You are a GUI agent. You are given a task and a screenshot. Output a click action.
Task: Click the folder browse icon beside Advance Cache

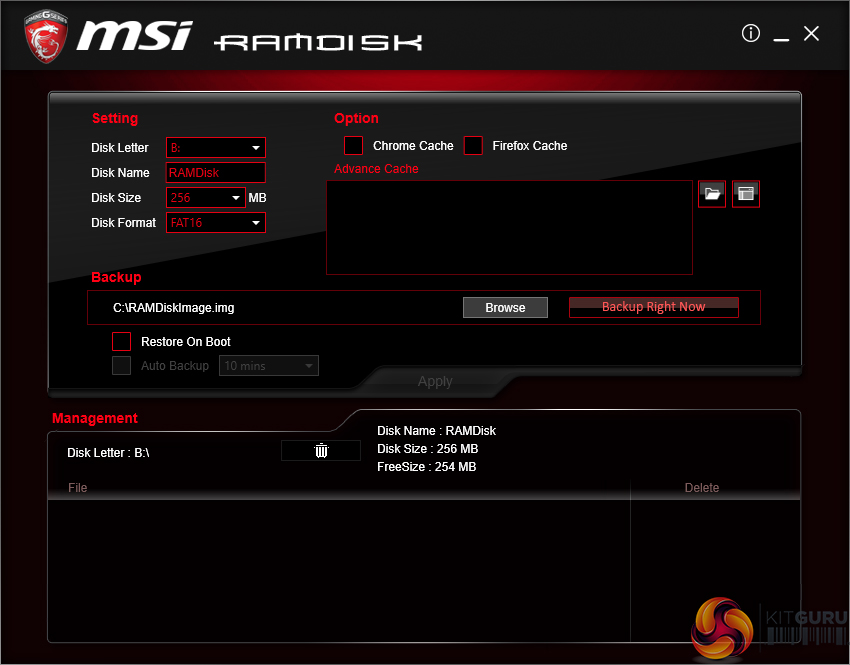click(x=712, y=194)
